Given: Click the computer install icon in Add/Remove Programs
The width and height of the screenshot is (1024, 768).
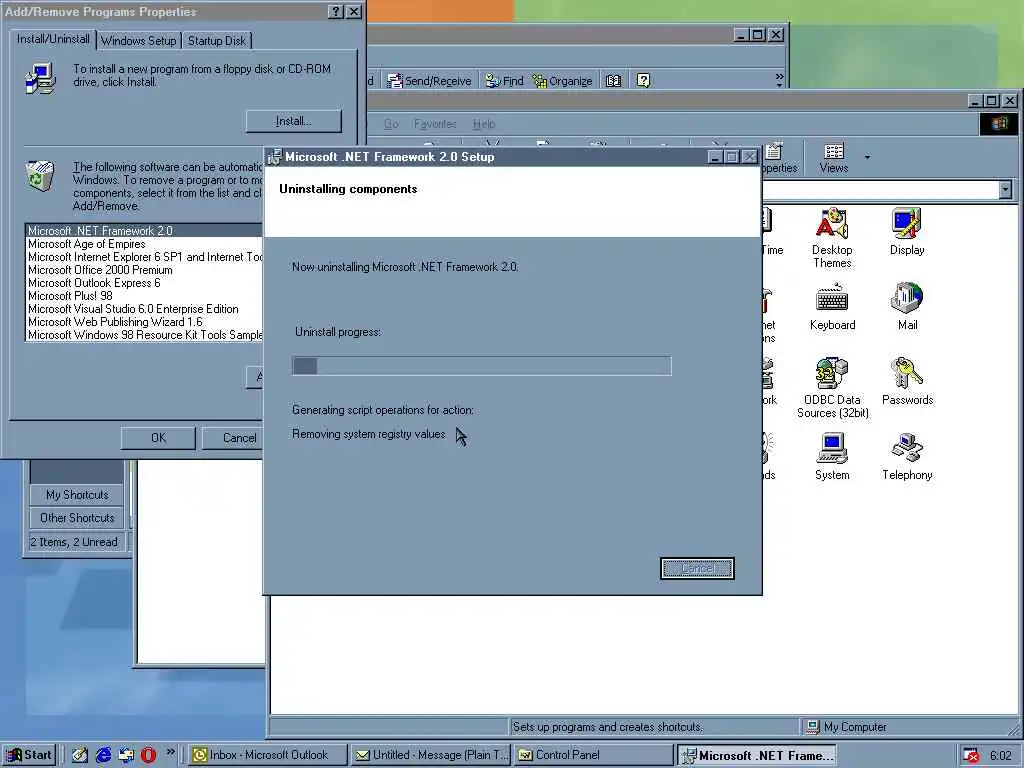Looking at the screenshot, I should tap(40, 78).
